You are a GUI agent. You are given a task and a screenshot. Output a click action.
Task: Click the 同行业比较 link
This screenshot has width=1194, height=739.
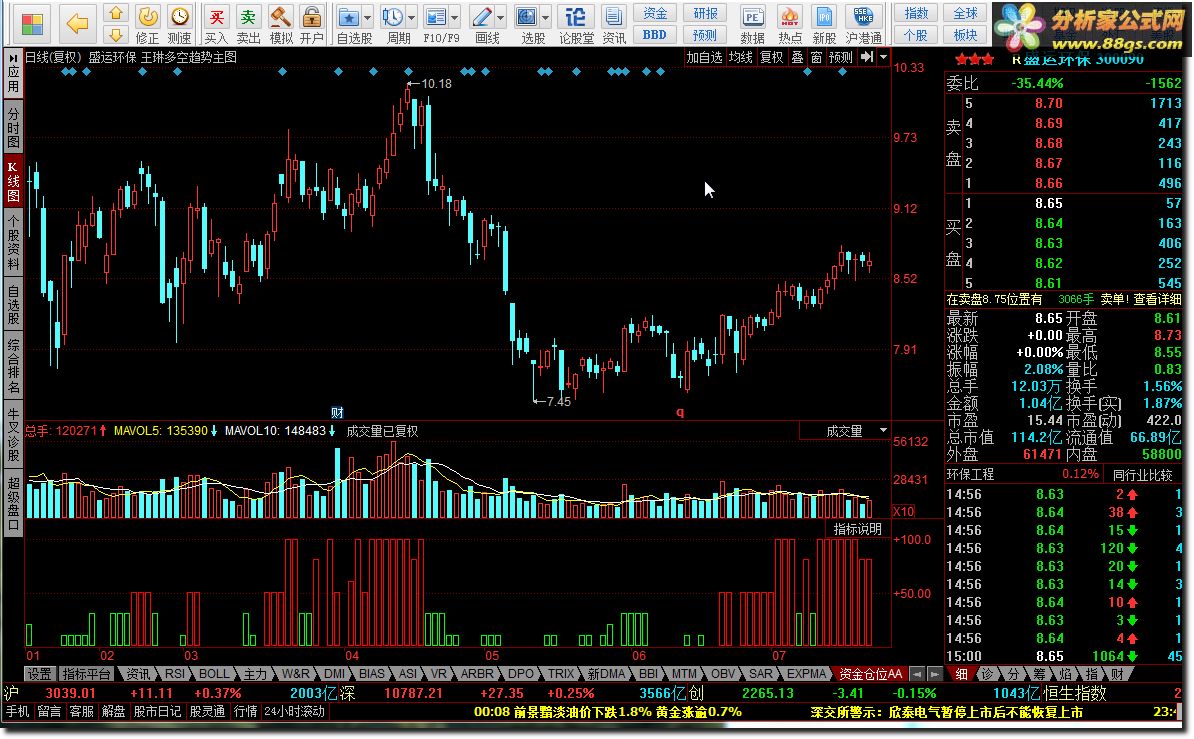1142,475
